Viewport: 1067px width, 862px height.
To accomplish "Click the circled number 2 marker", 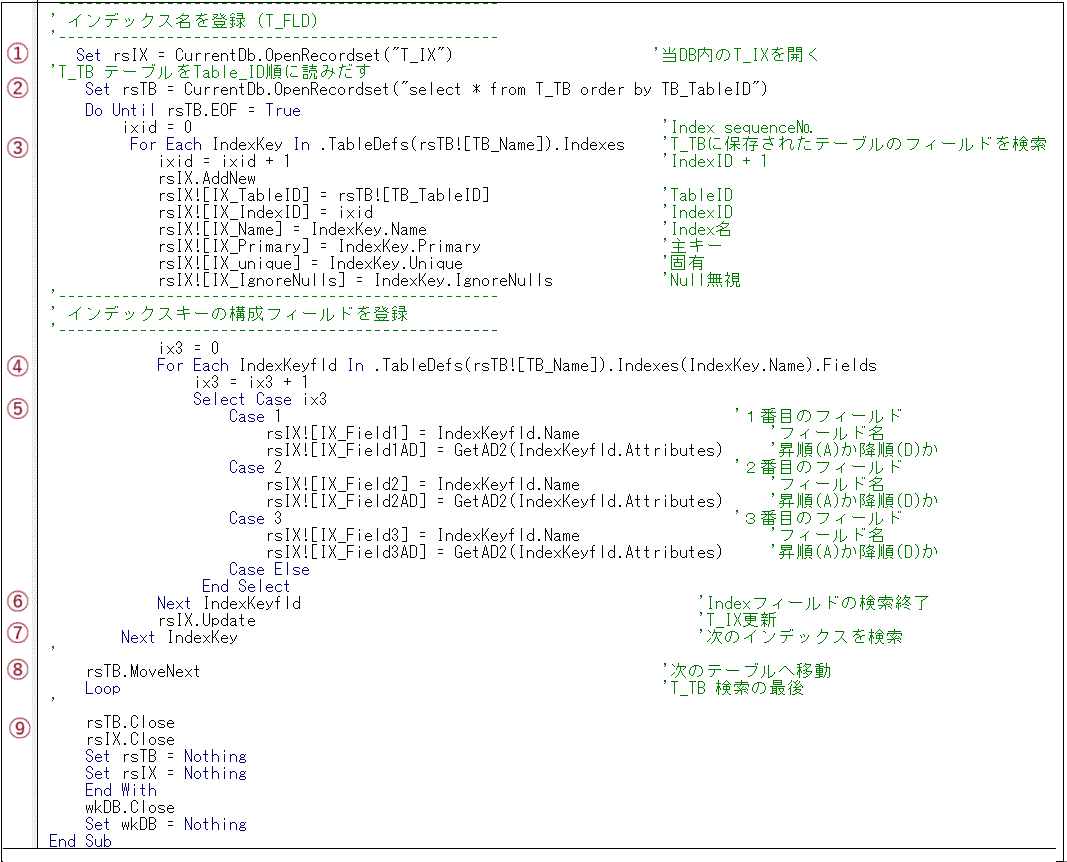I will pos(18,88).
